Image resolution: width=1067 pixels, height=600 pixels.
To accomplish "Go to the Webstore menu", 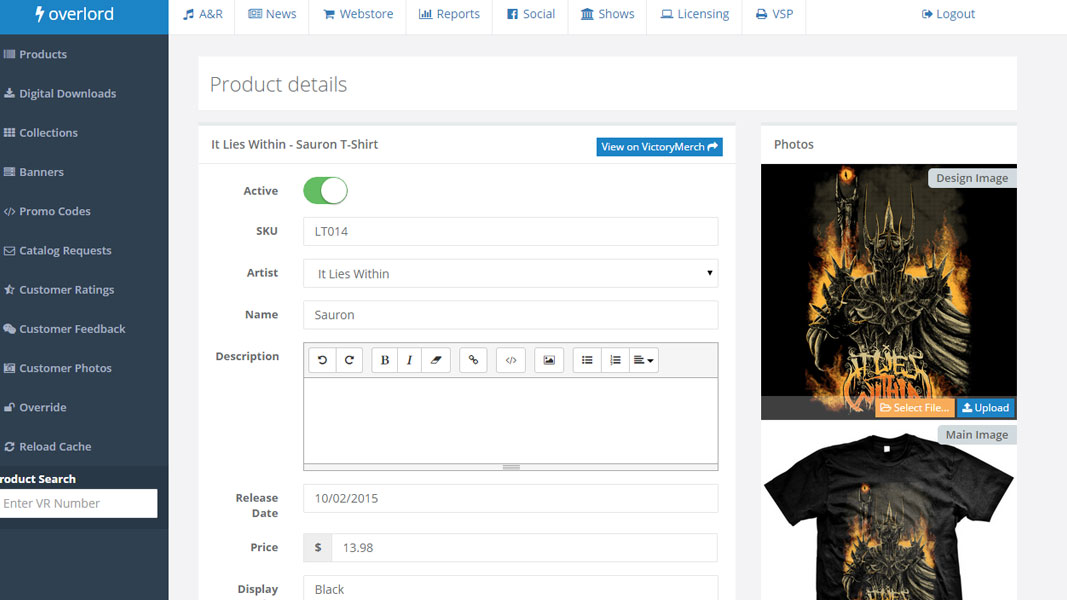I will click(358, 14).
